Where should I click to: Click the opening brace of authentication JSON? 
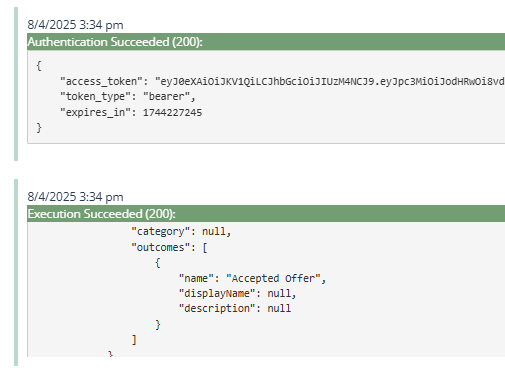39,66
